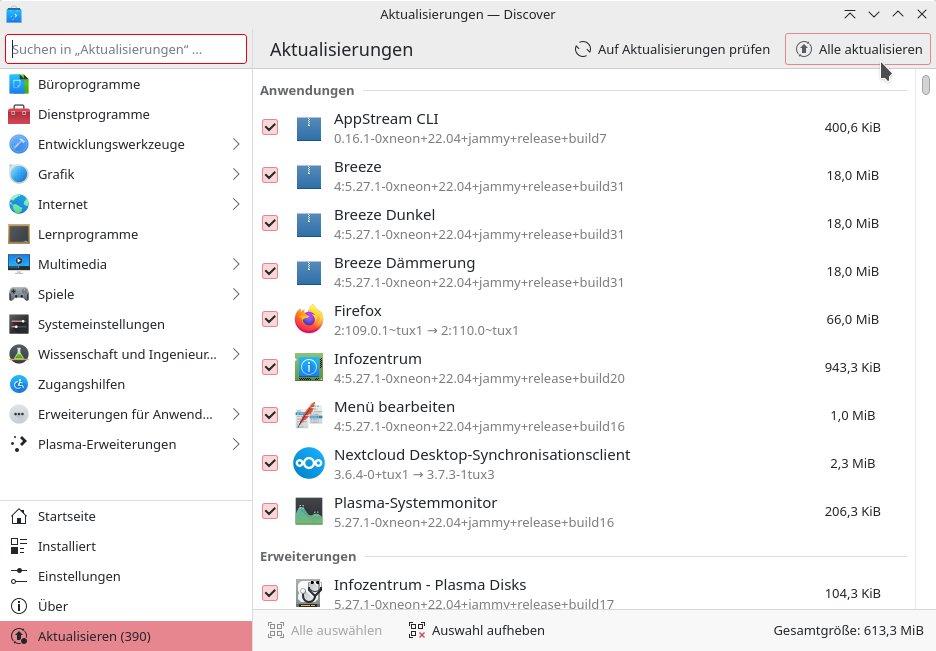Uncheck the Firefox update checkbox
The height and width of the screenshot is (651, 936).
270,320
